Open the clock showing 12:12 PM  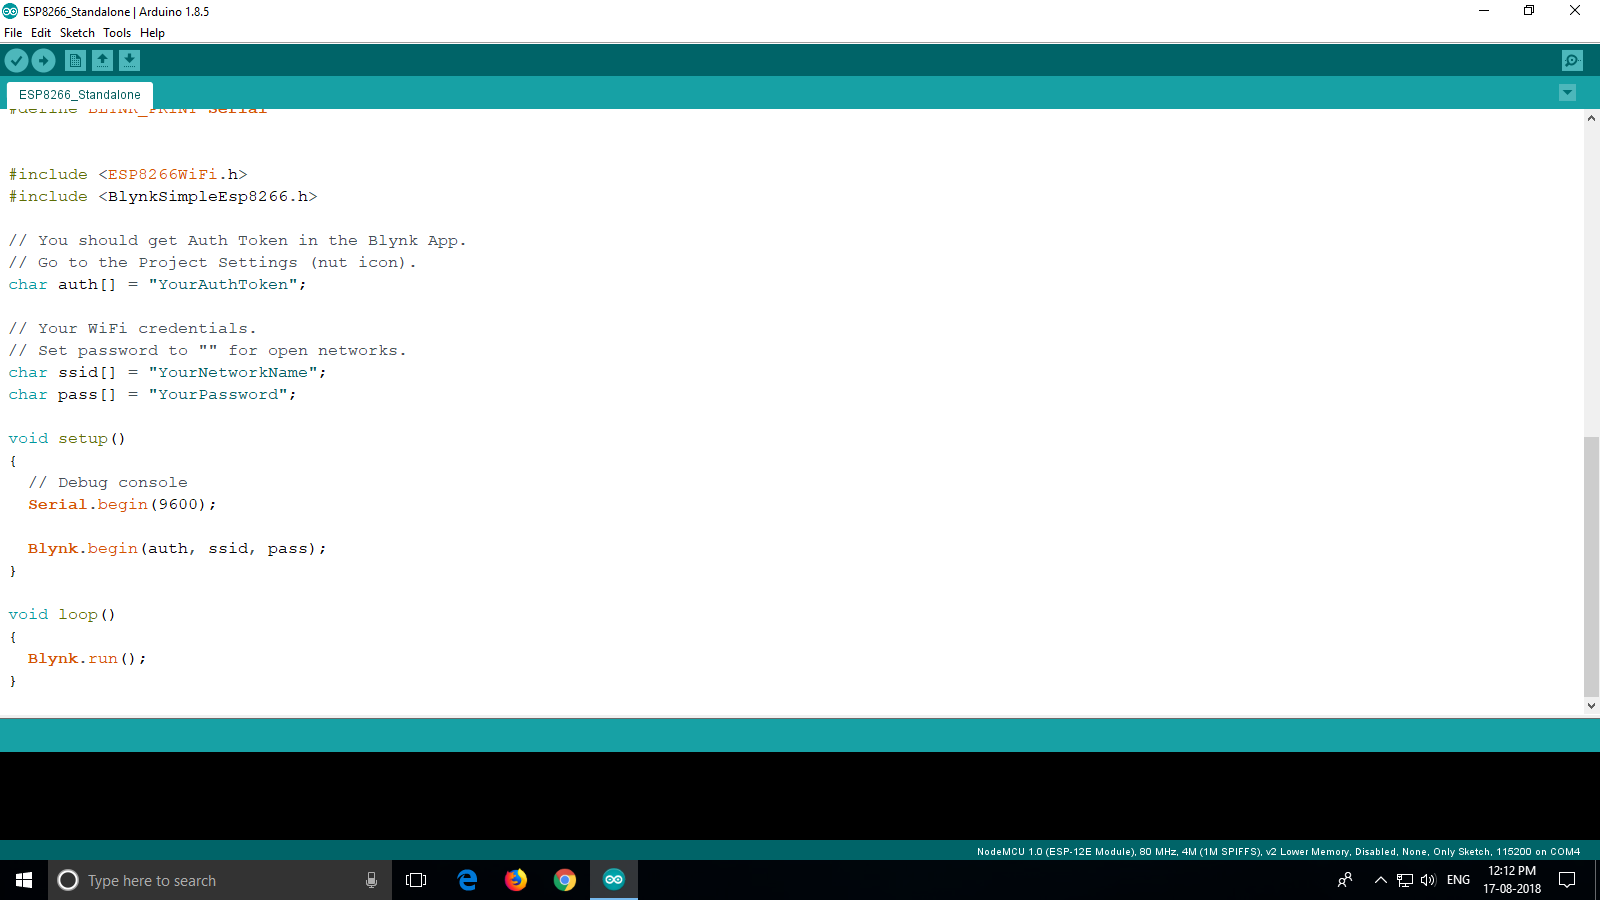coord(1512,880)
